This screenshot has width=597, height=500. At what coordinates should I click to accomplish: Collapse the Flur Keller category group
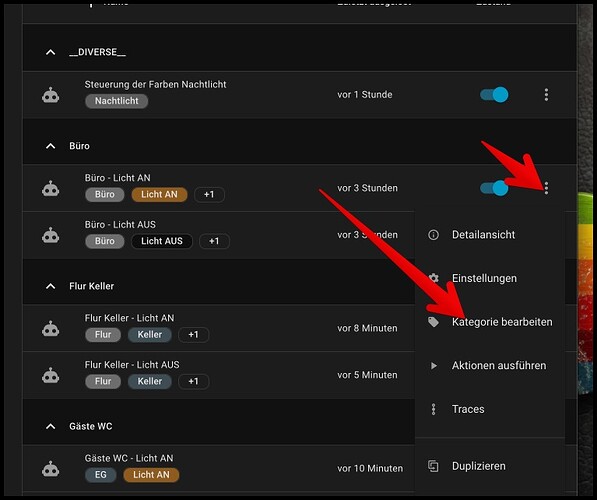click(50, 286)
